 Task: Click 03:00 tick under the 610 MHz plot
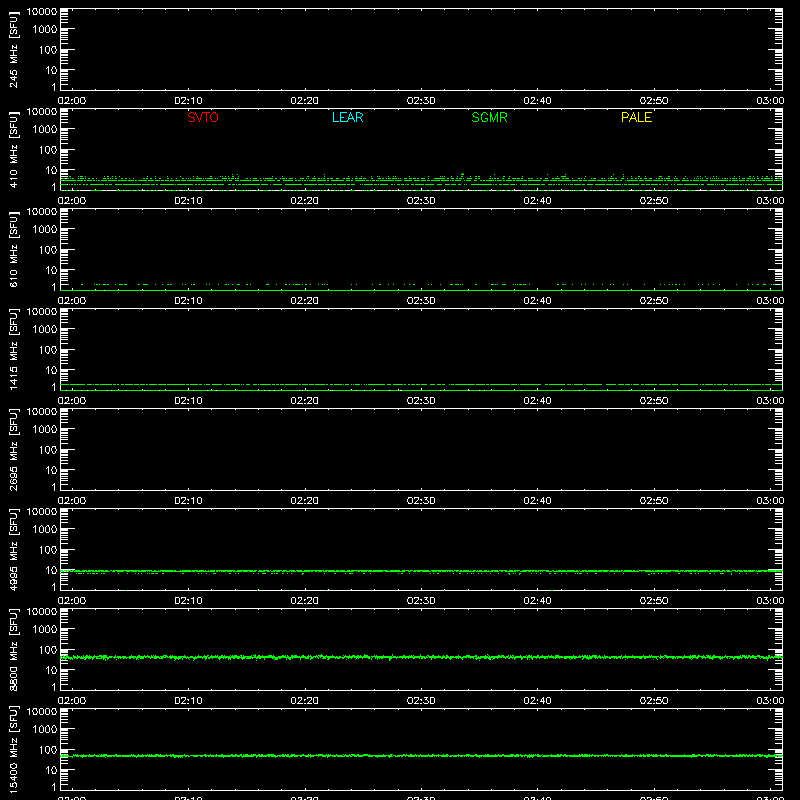click(770, 301)
